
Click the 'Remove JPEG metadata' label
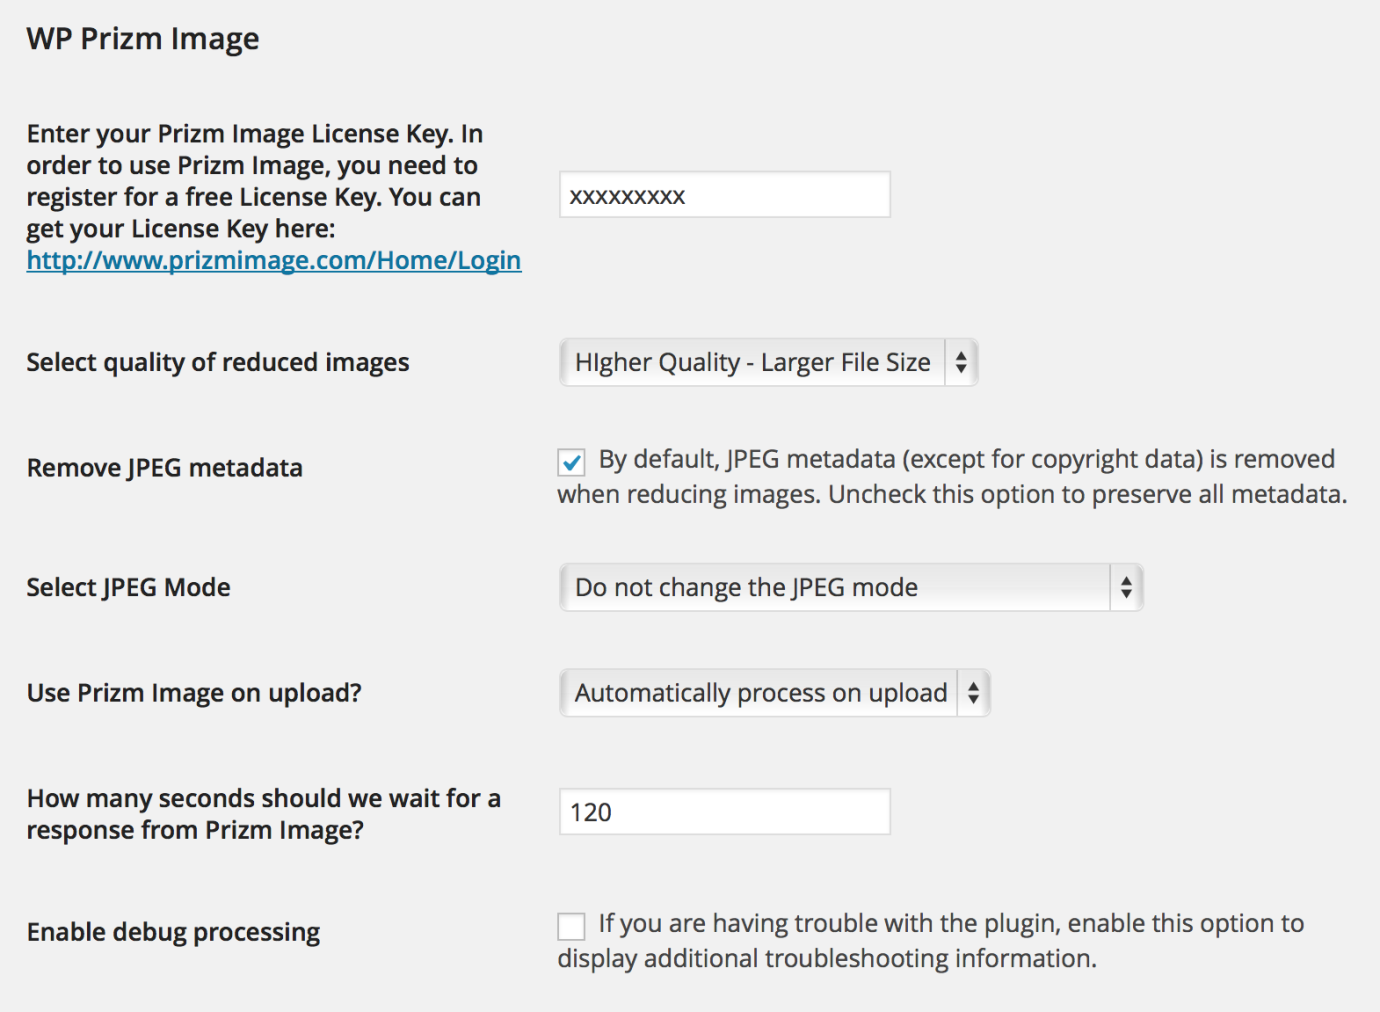165,468
